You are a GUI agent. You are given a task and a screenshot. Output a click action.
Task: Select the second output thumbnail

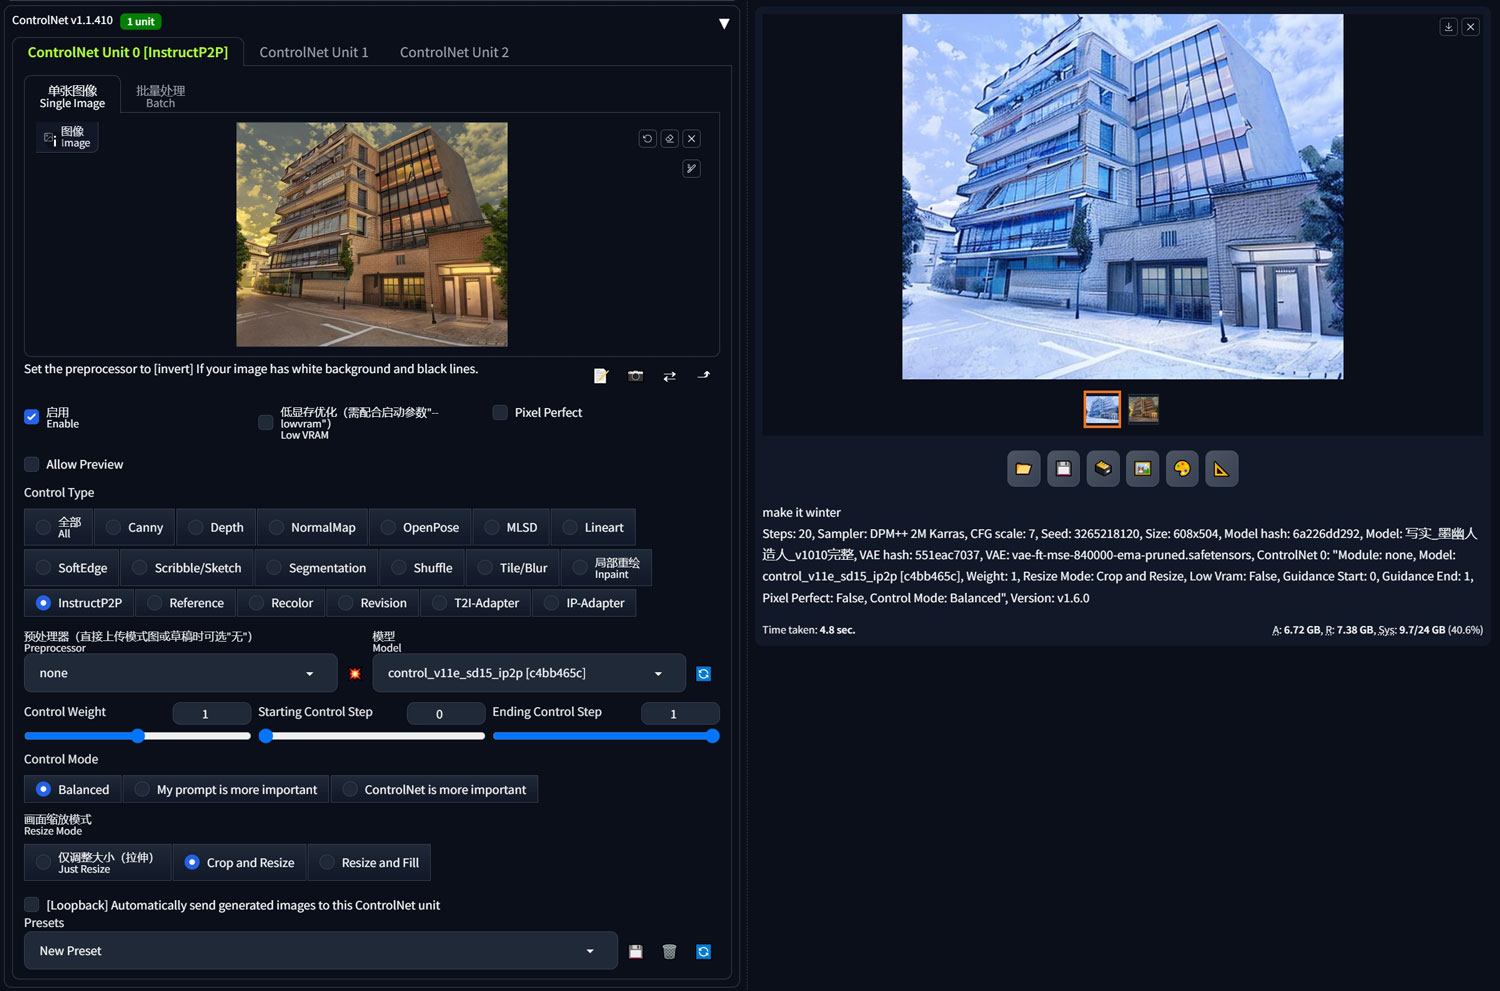pyautogui.click(x=1143, y=409)
